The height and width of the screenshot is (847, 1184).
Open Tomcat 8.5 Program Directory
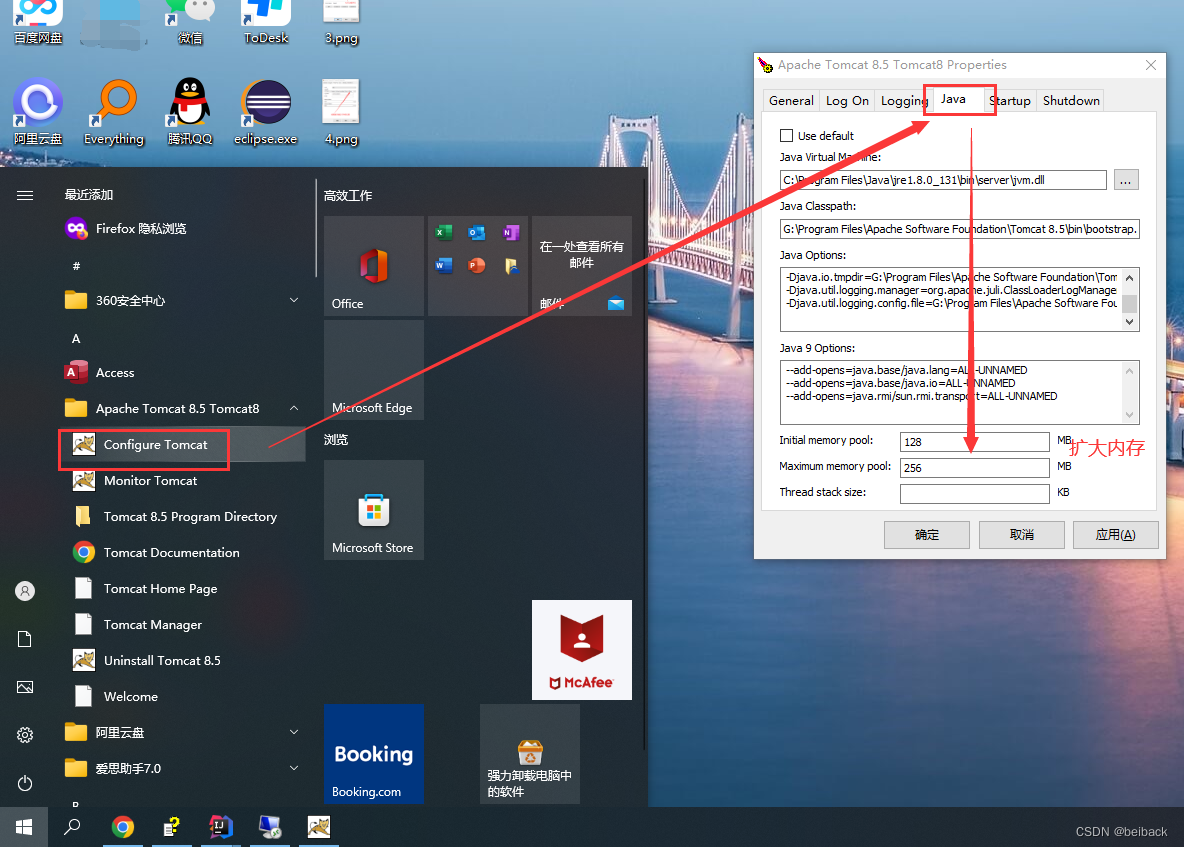182,517
